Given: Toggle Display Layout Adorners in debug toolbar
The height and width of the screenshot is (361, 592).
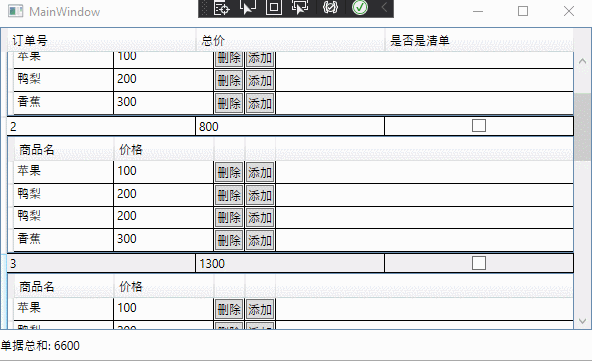Looking at the screenshot, I should pyautogui.click(x=274, y=8).
